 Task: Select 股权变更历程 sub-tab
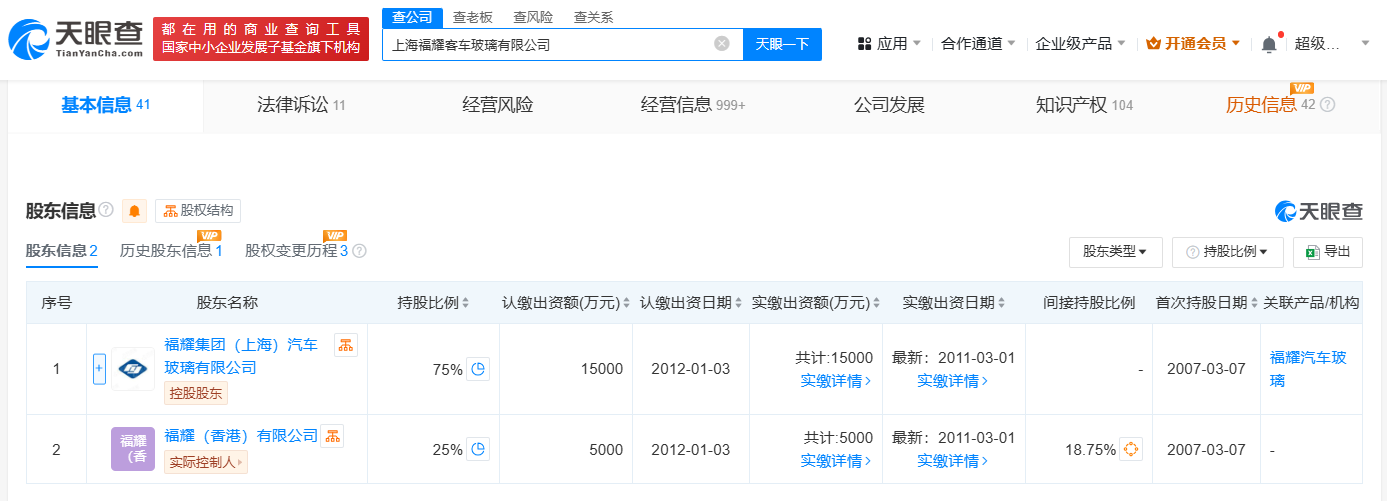296,250
